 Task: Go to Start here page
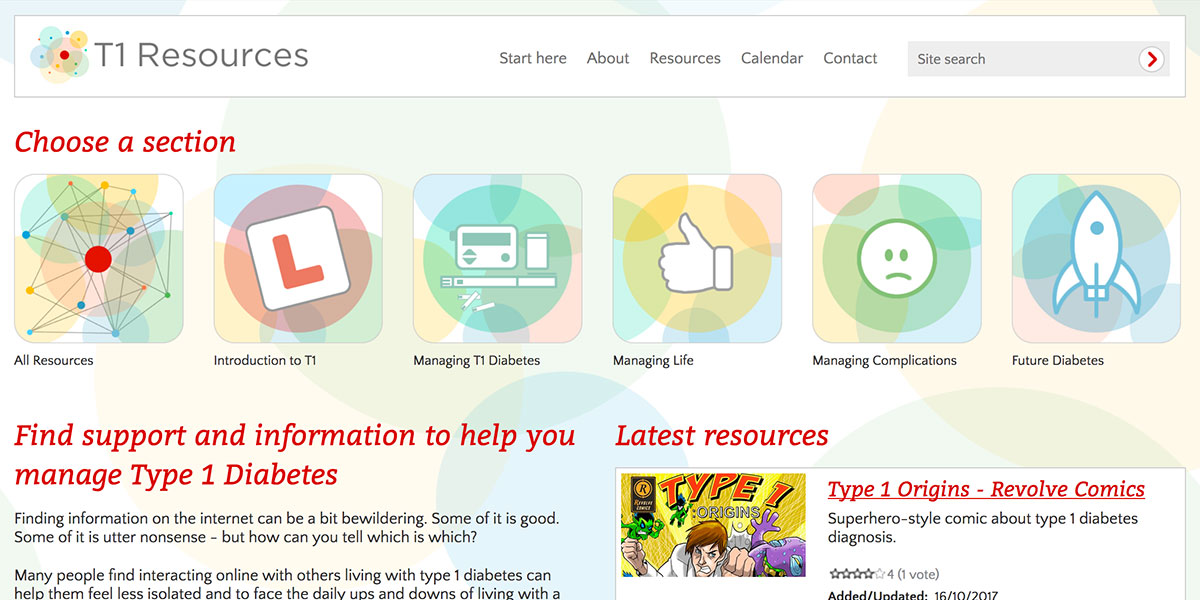tap(533, 58)
